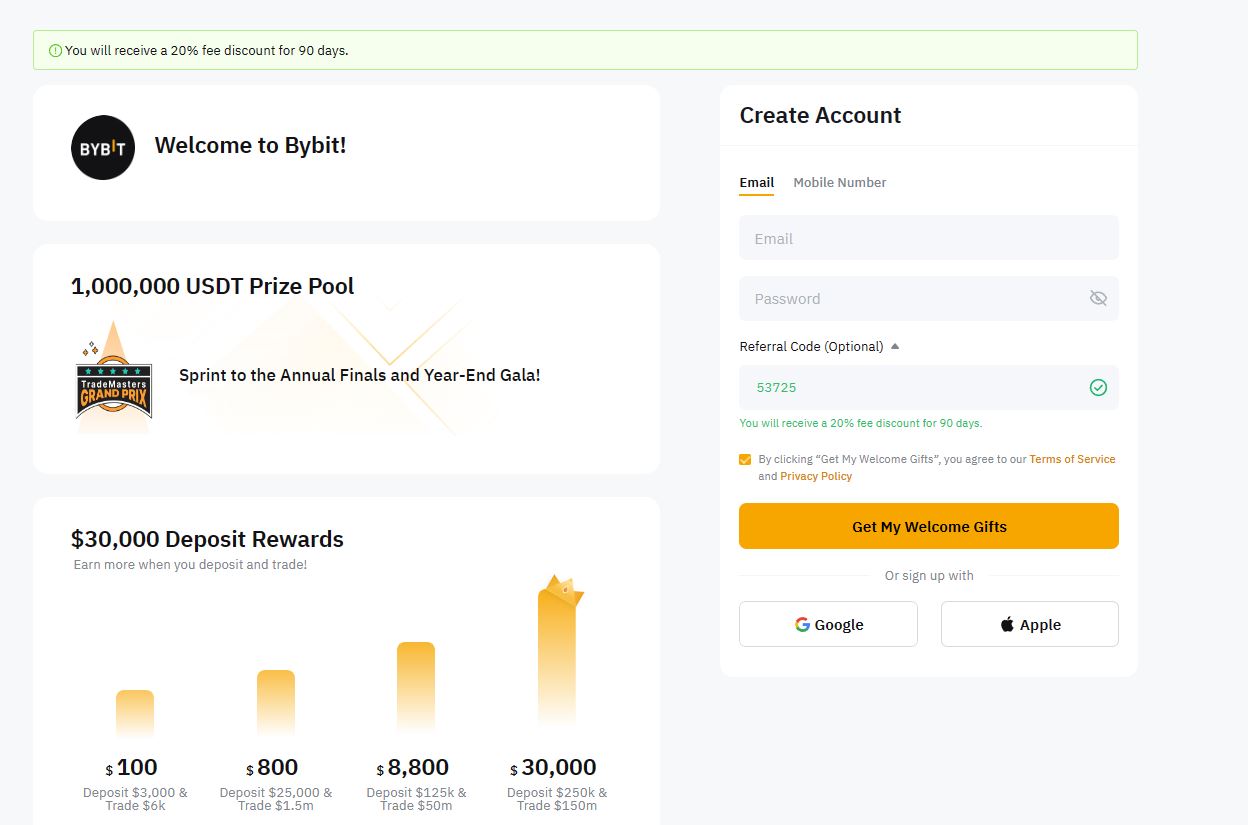Open the Terms of Service link

coord(1072,459)
